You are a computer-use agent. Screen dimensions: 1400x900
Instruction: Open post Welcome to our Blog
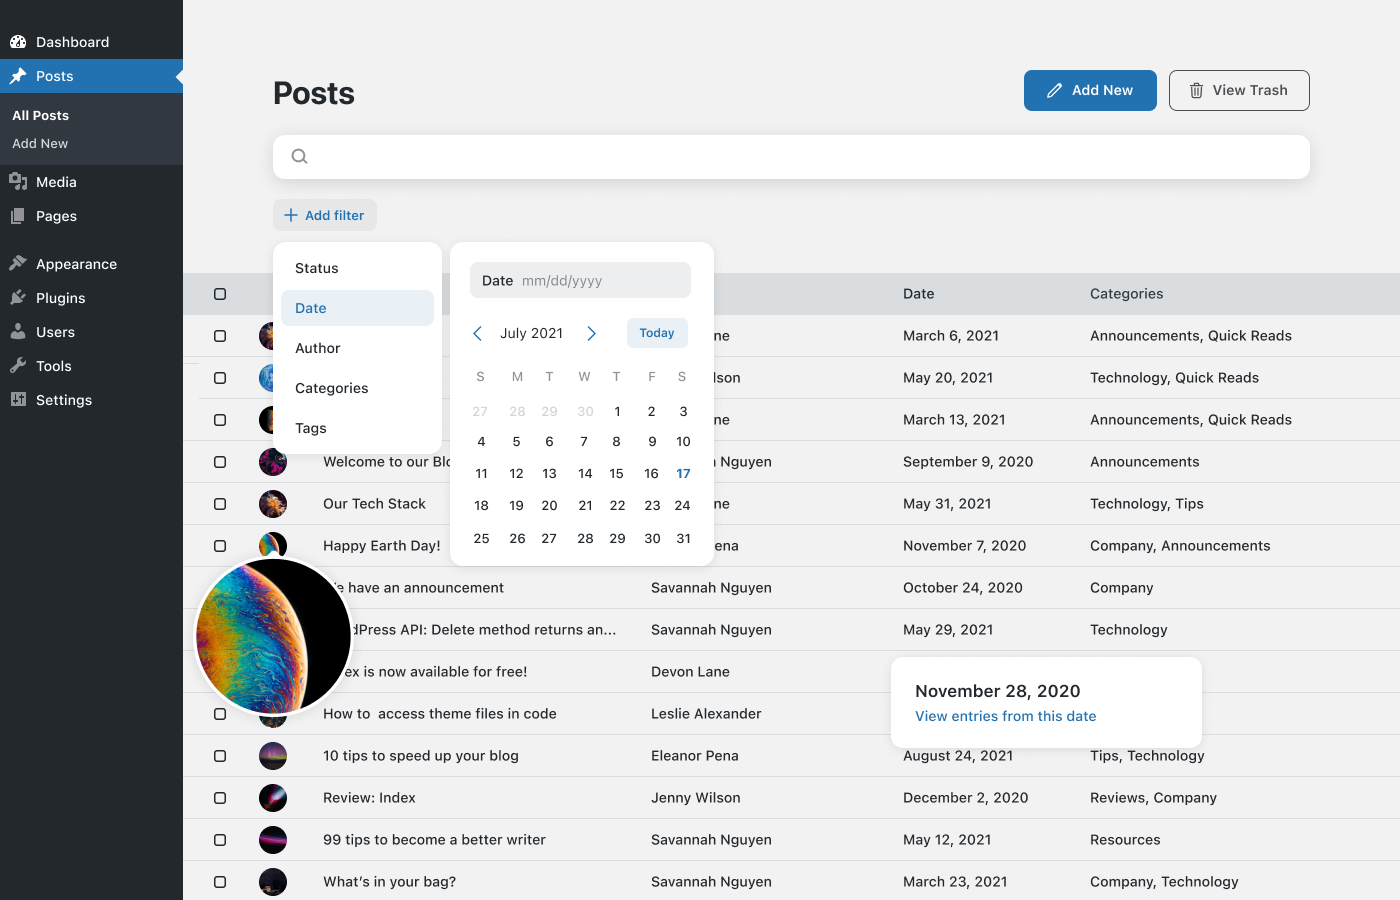(386, 462)
